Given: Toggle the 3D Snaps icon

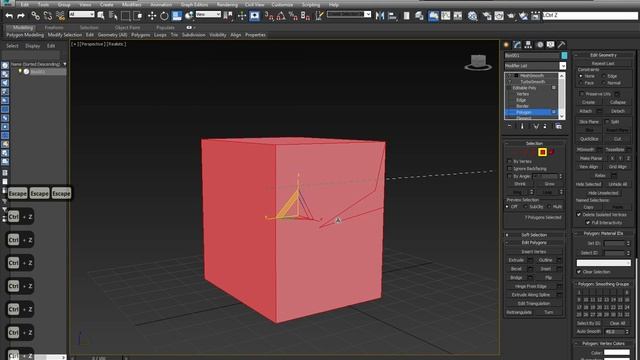Looking at the screenshot, I should pos(269,16).
